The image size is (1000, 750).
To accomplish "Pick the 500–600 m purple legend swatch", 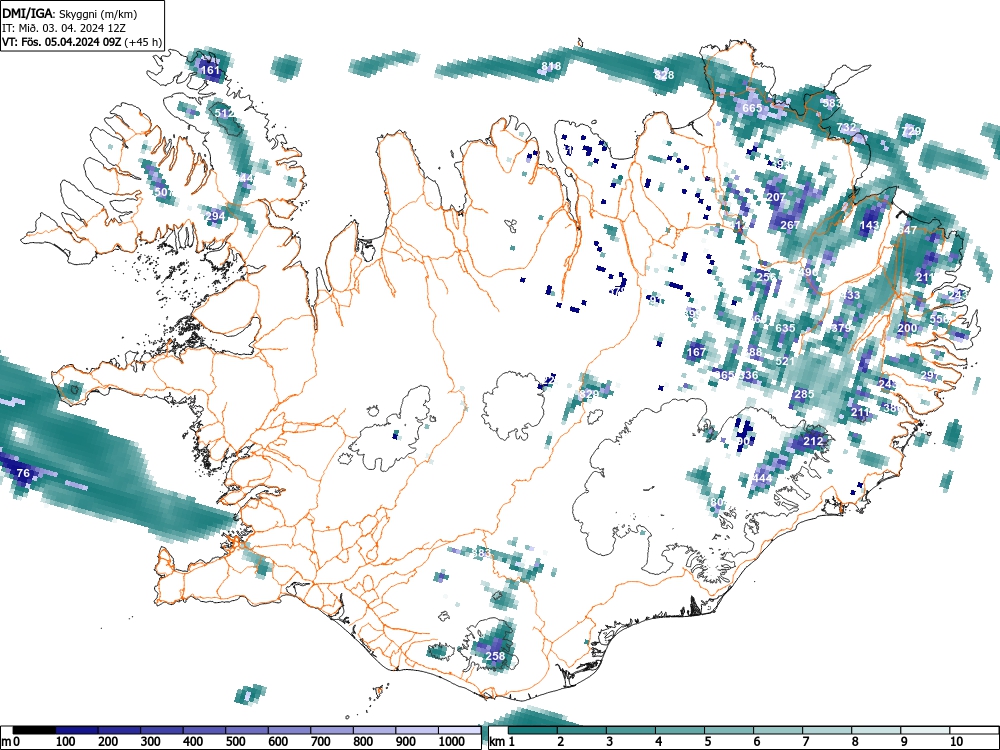I will [247, 730].
